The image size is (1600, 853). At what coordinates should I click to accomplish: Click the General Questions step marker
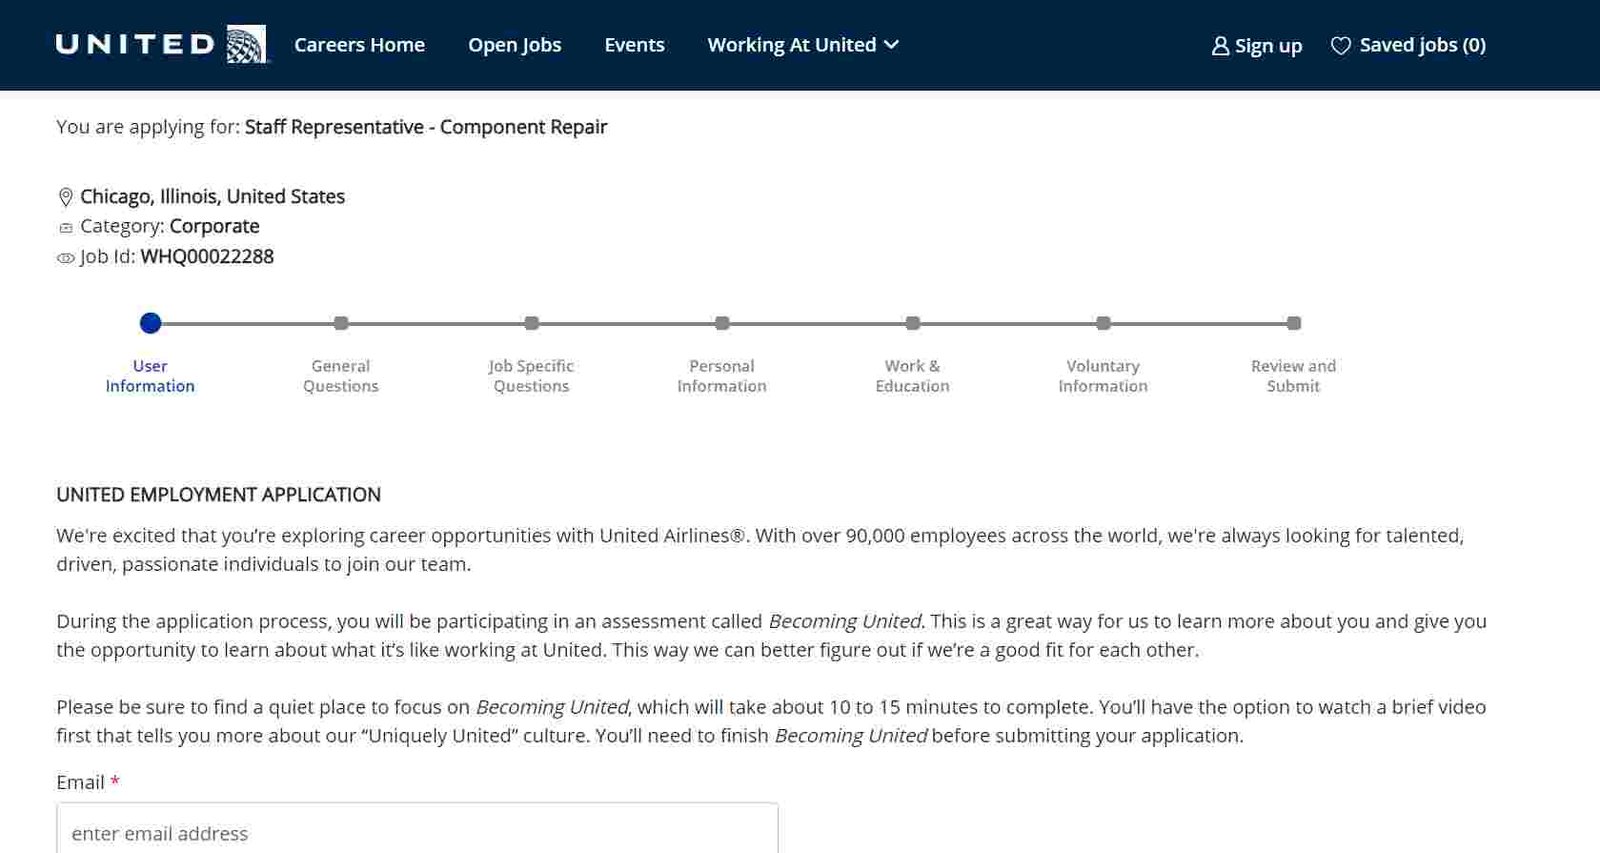(x=341, y=323)
